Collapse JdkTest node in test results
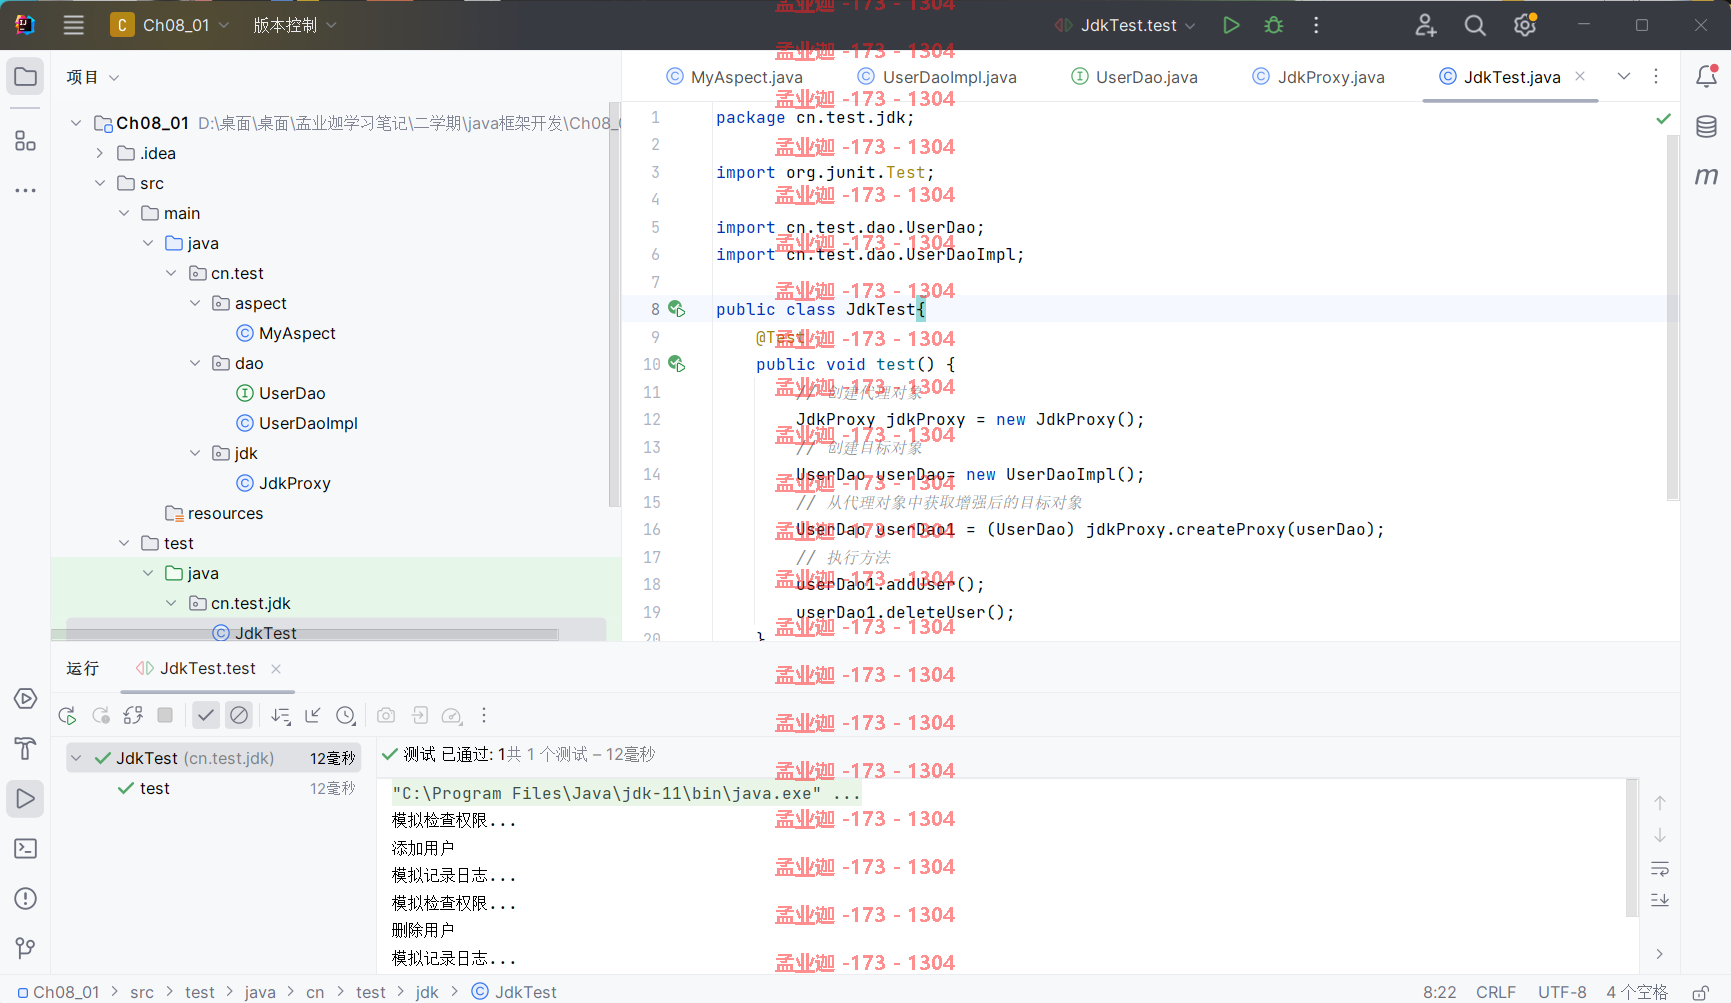Screen dimensions: 1731x1003 point(76,758)
